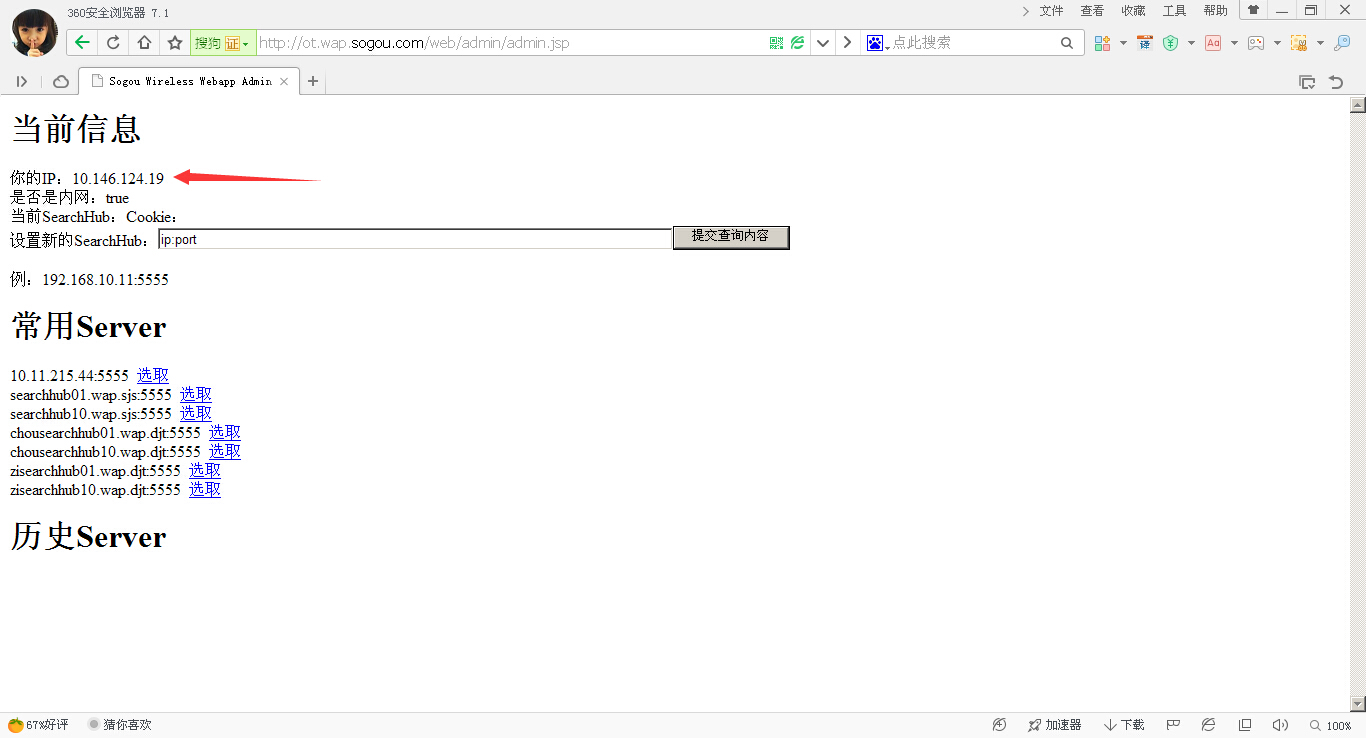Screen dimensions: 1366x738
Task: Reload the page with the refresh icon
Action: [113, 43]
